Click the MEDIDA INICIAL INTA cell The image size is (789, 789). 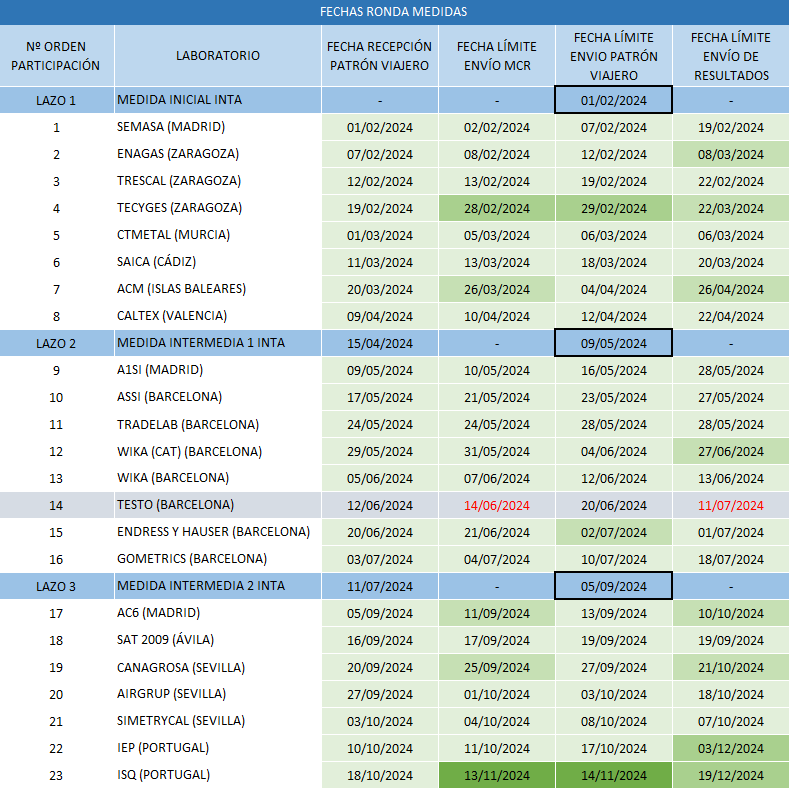click(x=218, y=100)
